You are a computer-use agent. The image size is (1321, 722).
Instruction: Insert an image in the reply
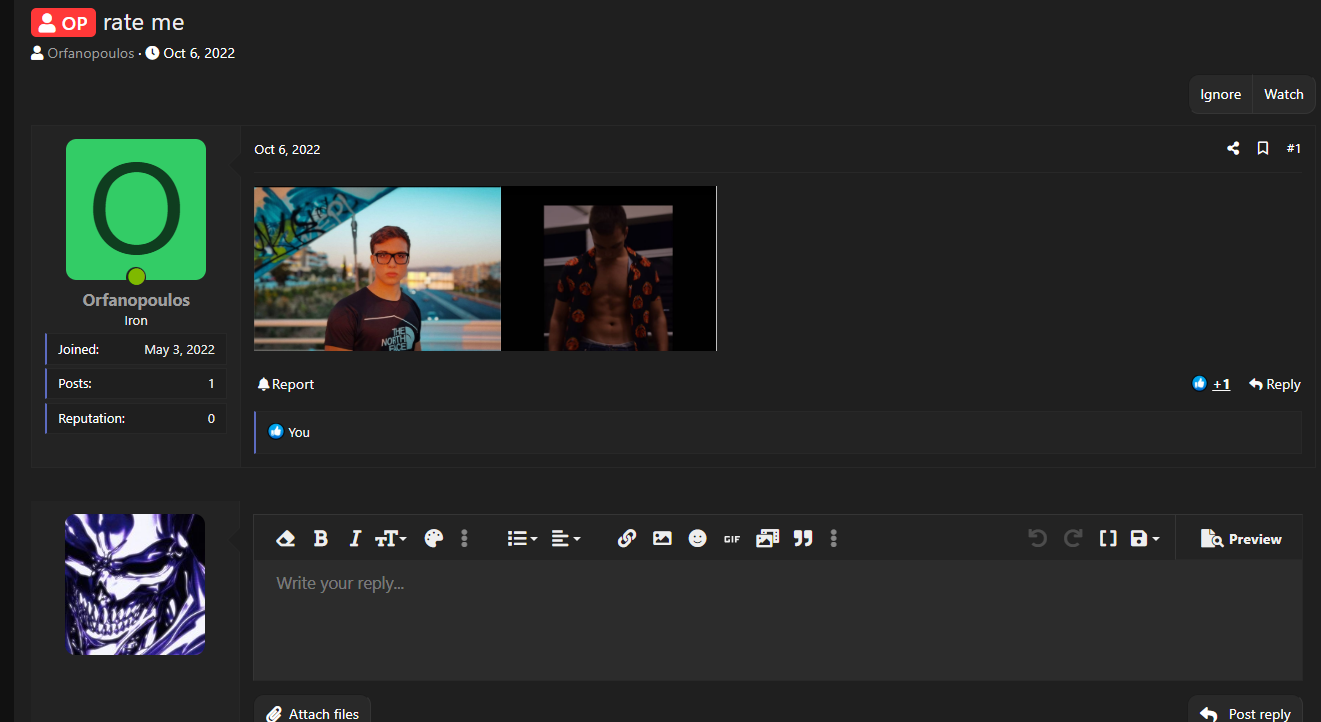coord(662,539)
